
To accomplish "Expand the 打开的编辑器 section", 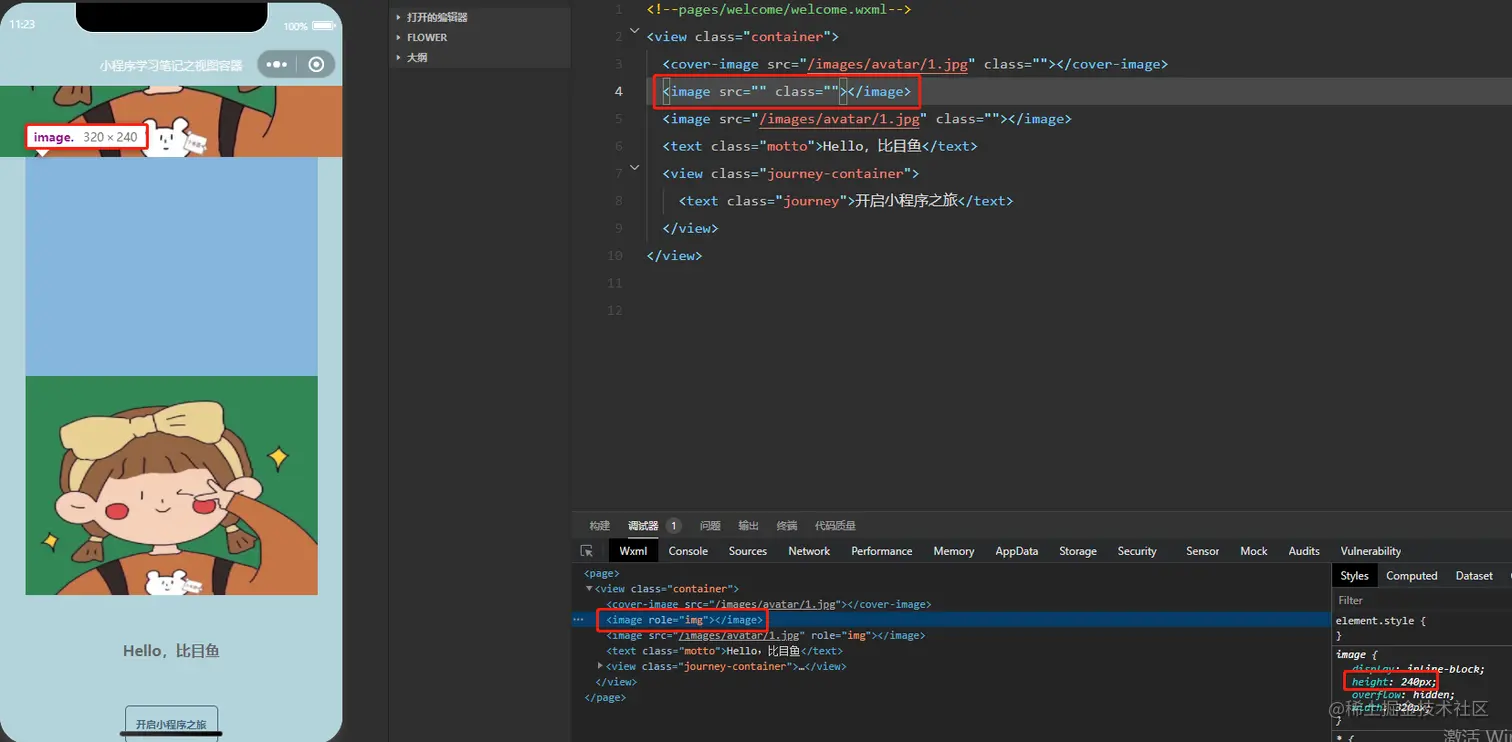I will pos(437,17).
